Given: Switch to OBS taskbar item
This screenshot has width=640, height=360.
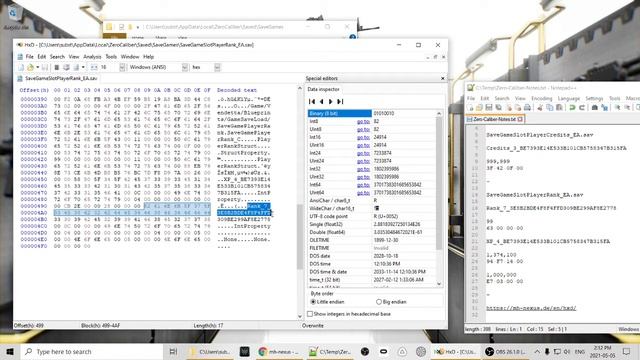Looking at the screenshot, I should tap(506, 351).
